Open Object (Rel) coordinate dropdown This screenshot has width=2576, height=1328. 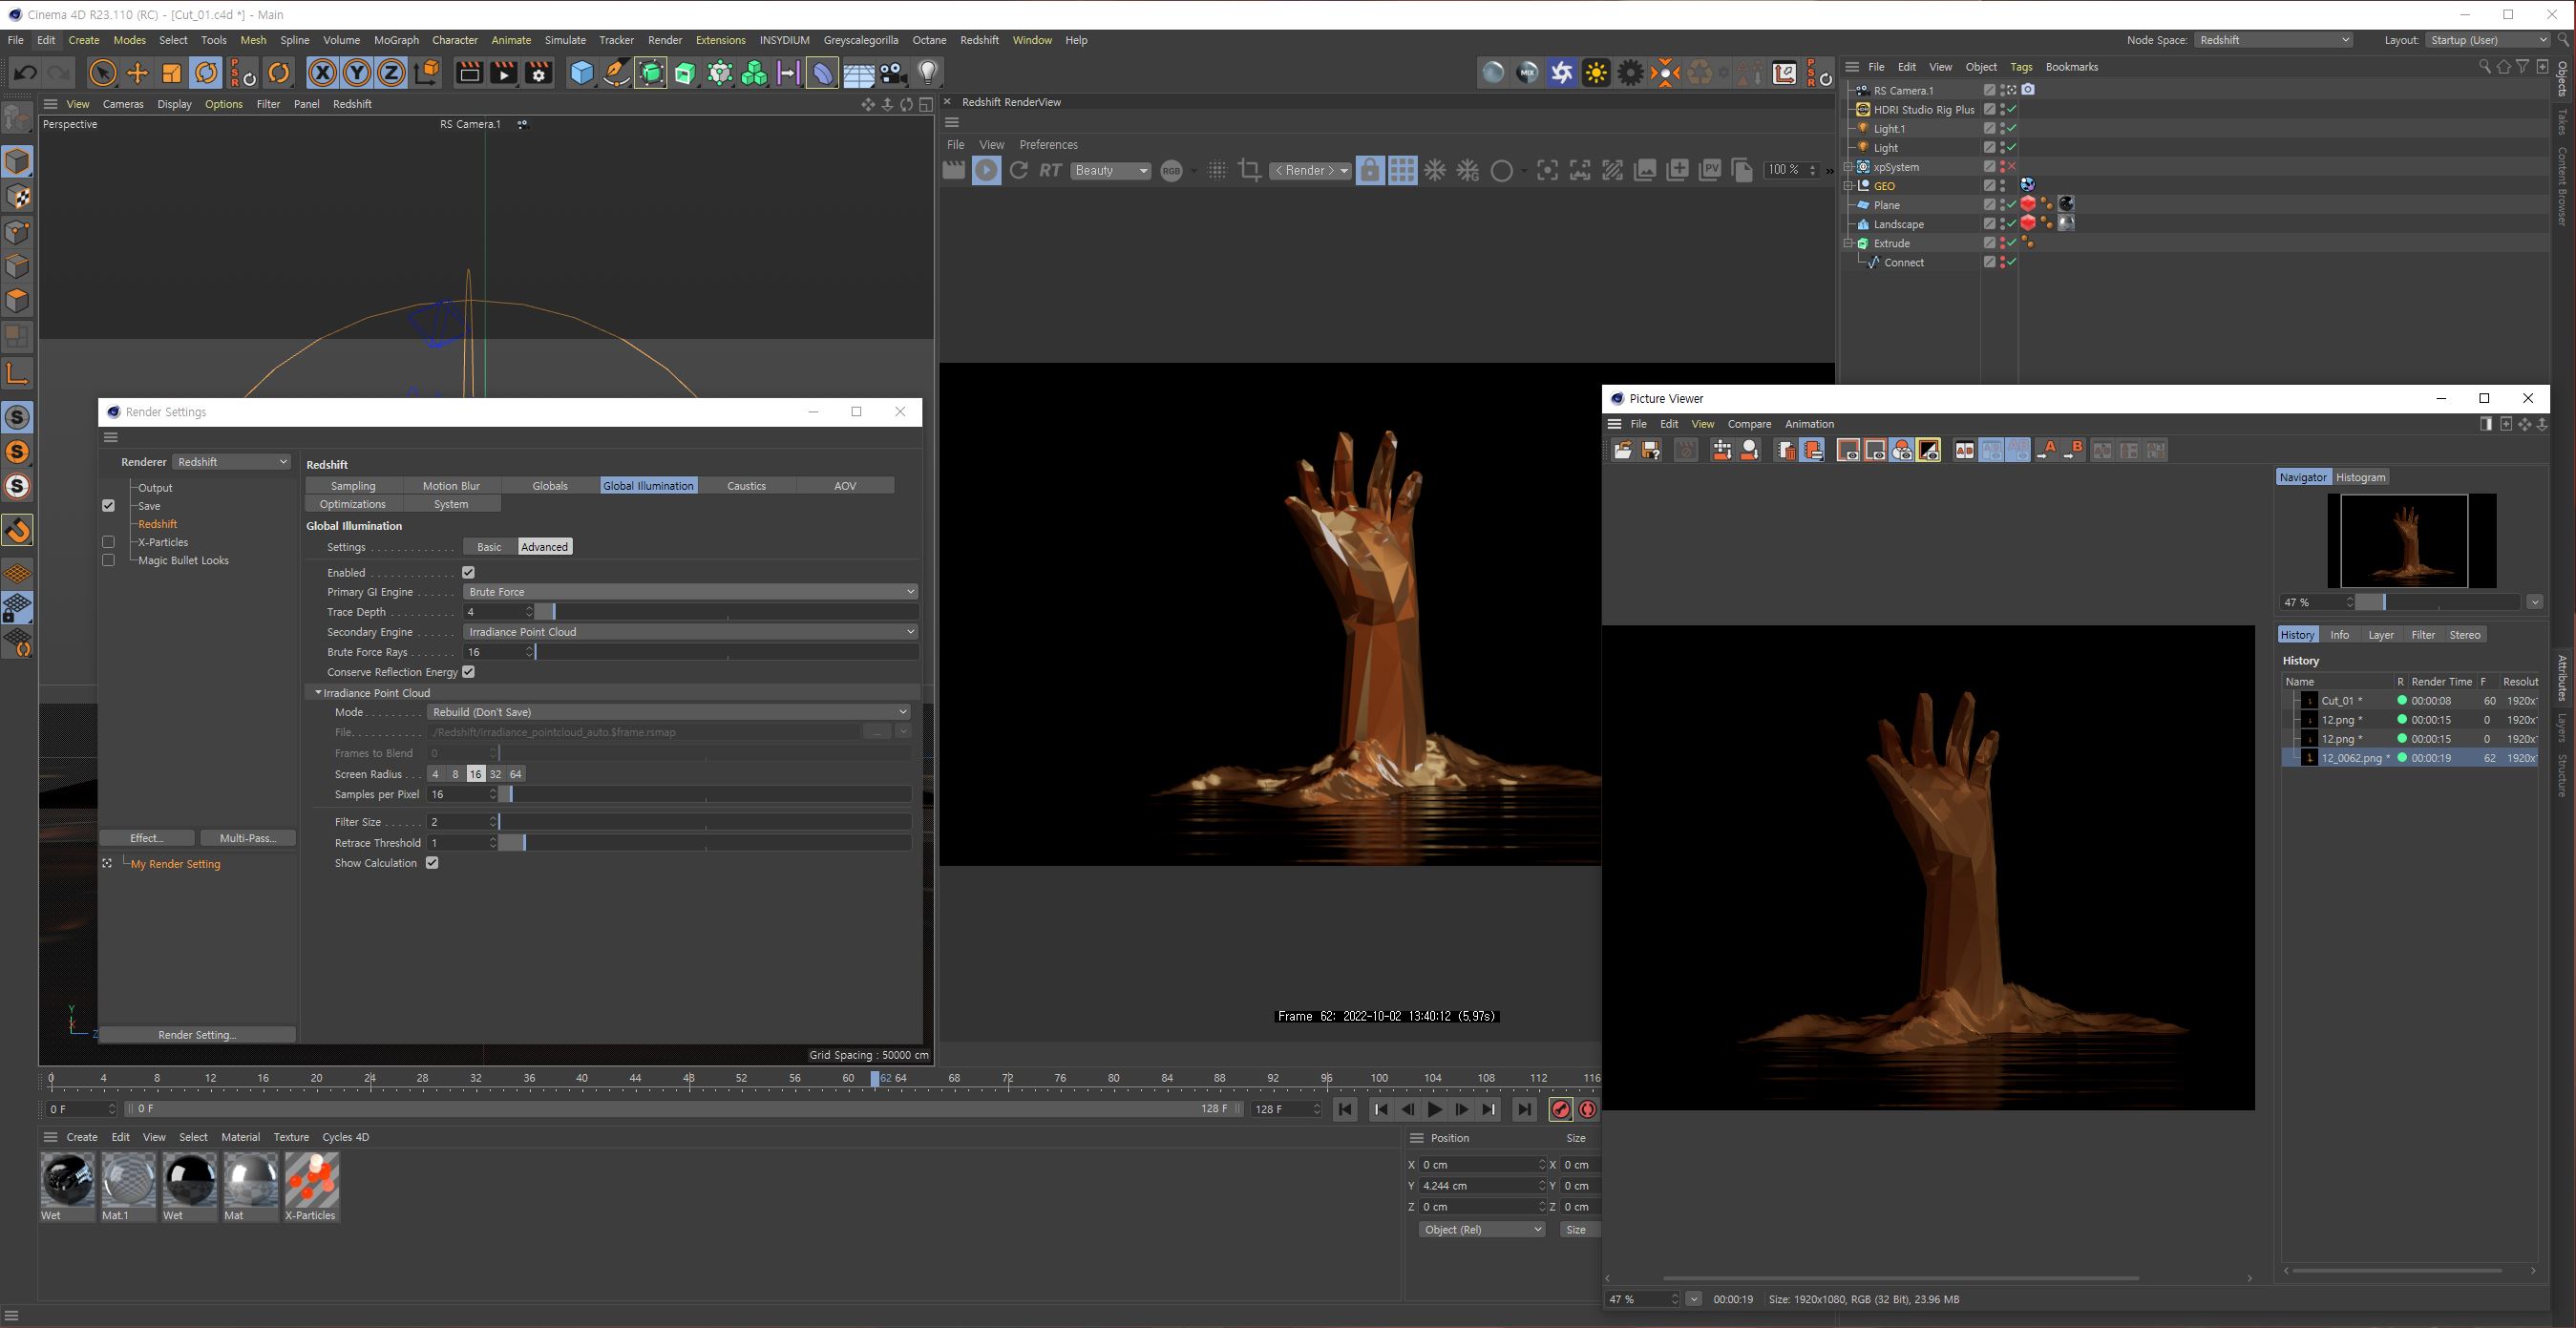pyautogui.click(x=1482, y=1230)
